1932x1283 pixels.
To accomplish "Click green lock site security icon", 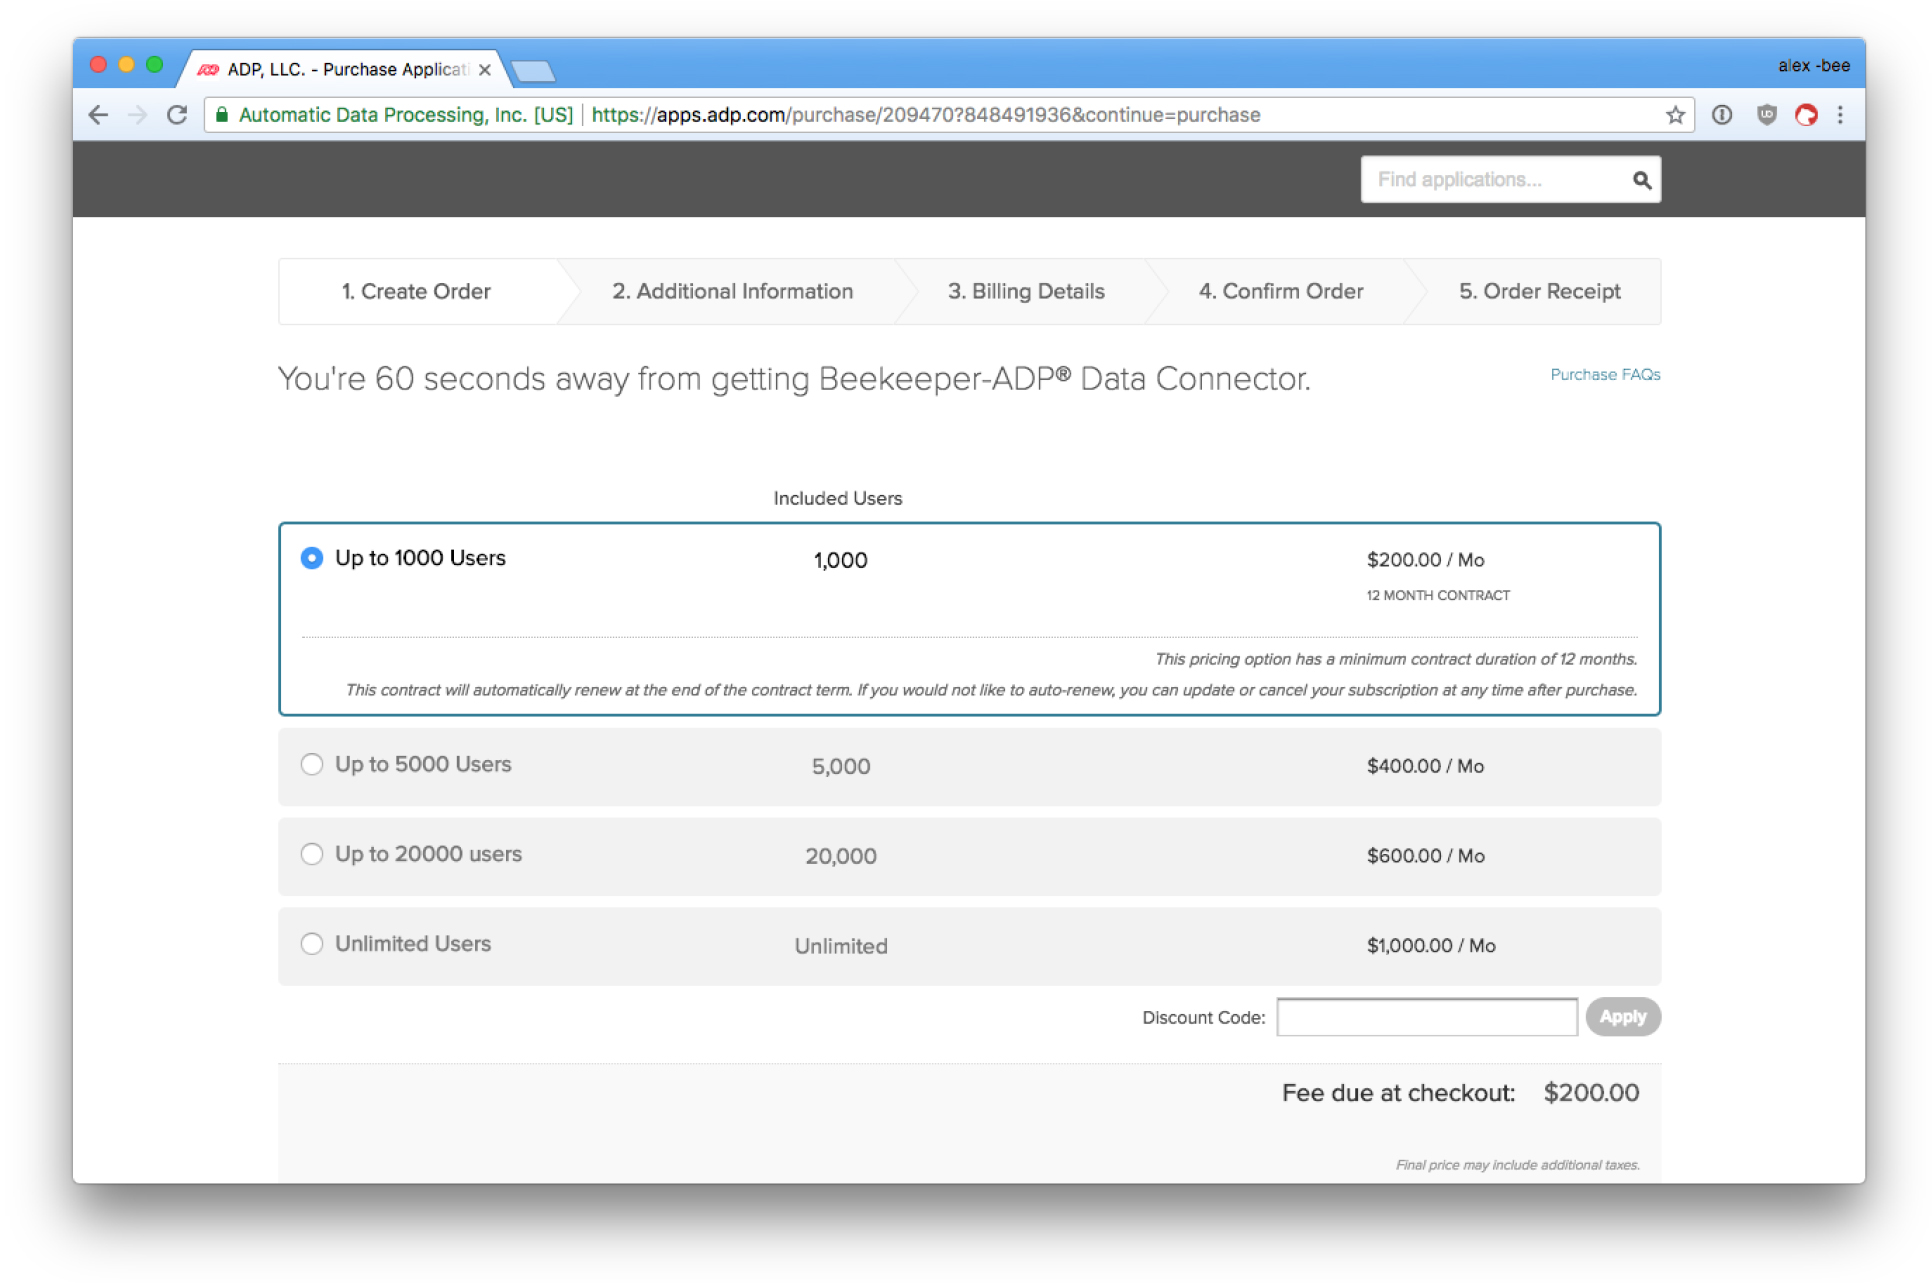I will tap(222, 115).
